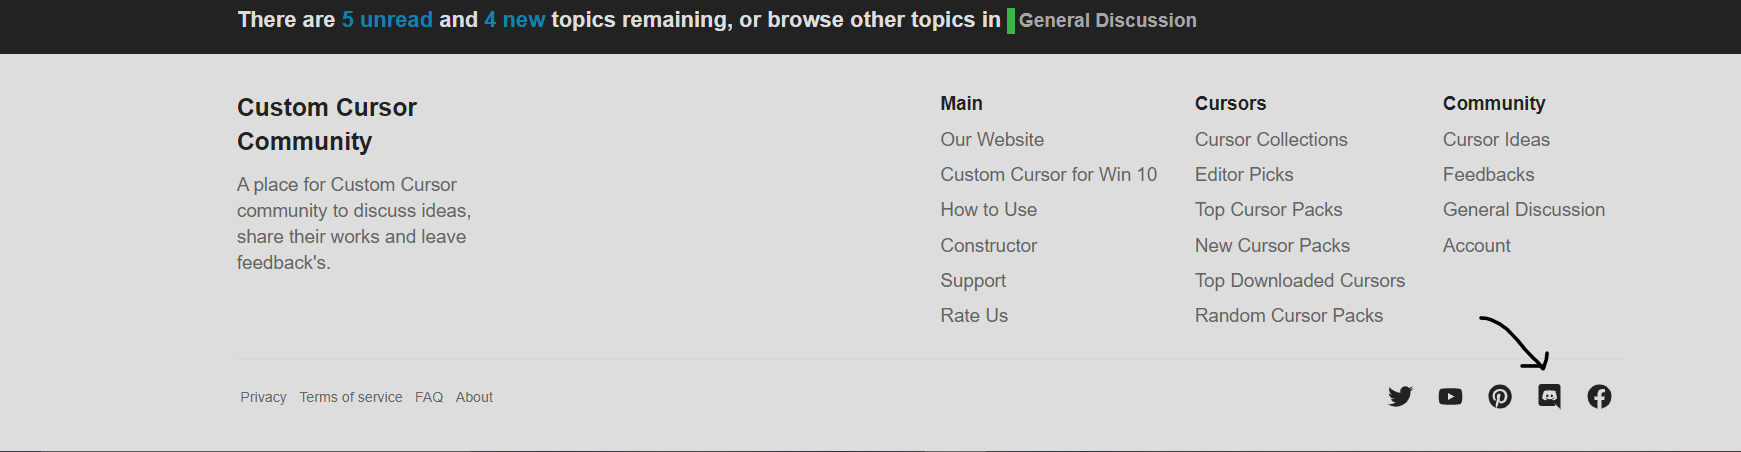1741x452 pixels.
Task: Open Random Cursor Packs link
Action: tap(1288, 316)
